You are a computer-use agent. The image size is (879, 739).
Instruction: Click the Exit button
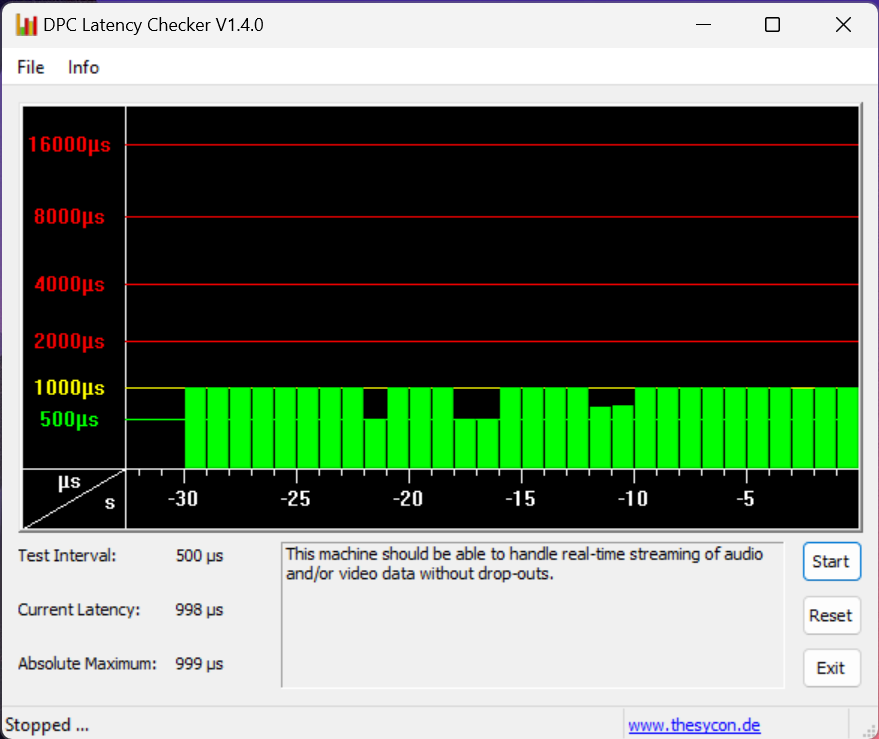pyautogui.click(x=831, y=668)
